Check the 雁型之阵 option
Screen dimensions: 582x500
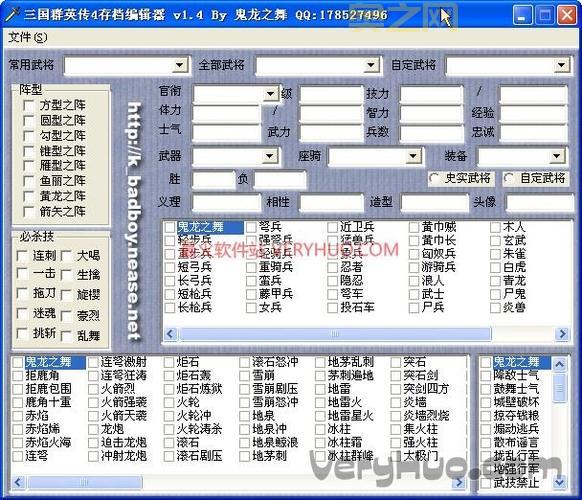click(x=29, y=166)
